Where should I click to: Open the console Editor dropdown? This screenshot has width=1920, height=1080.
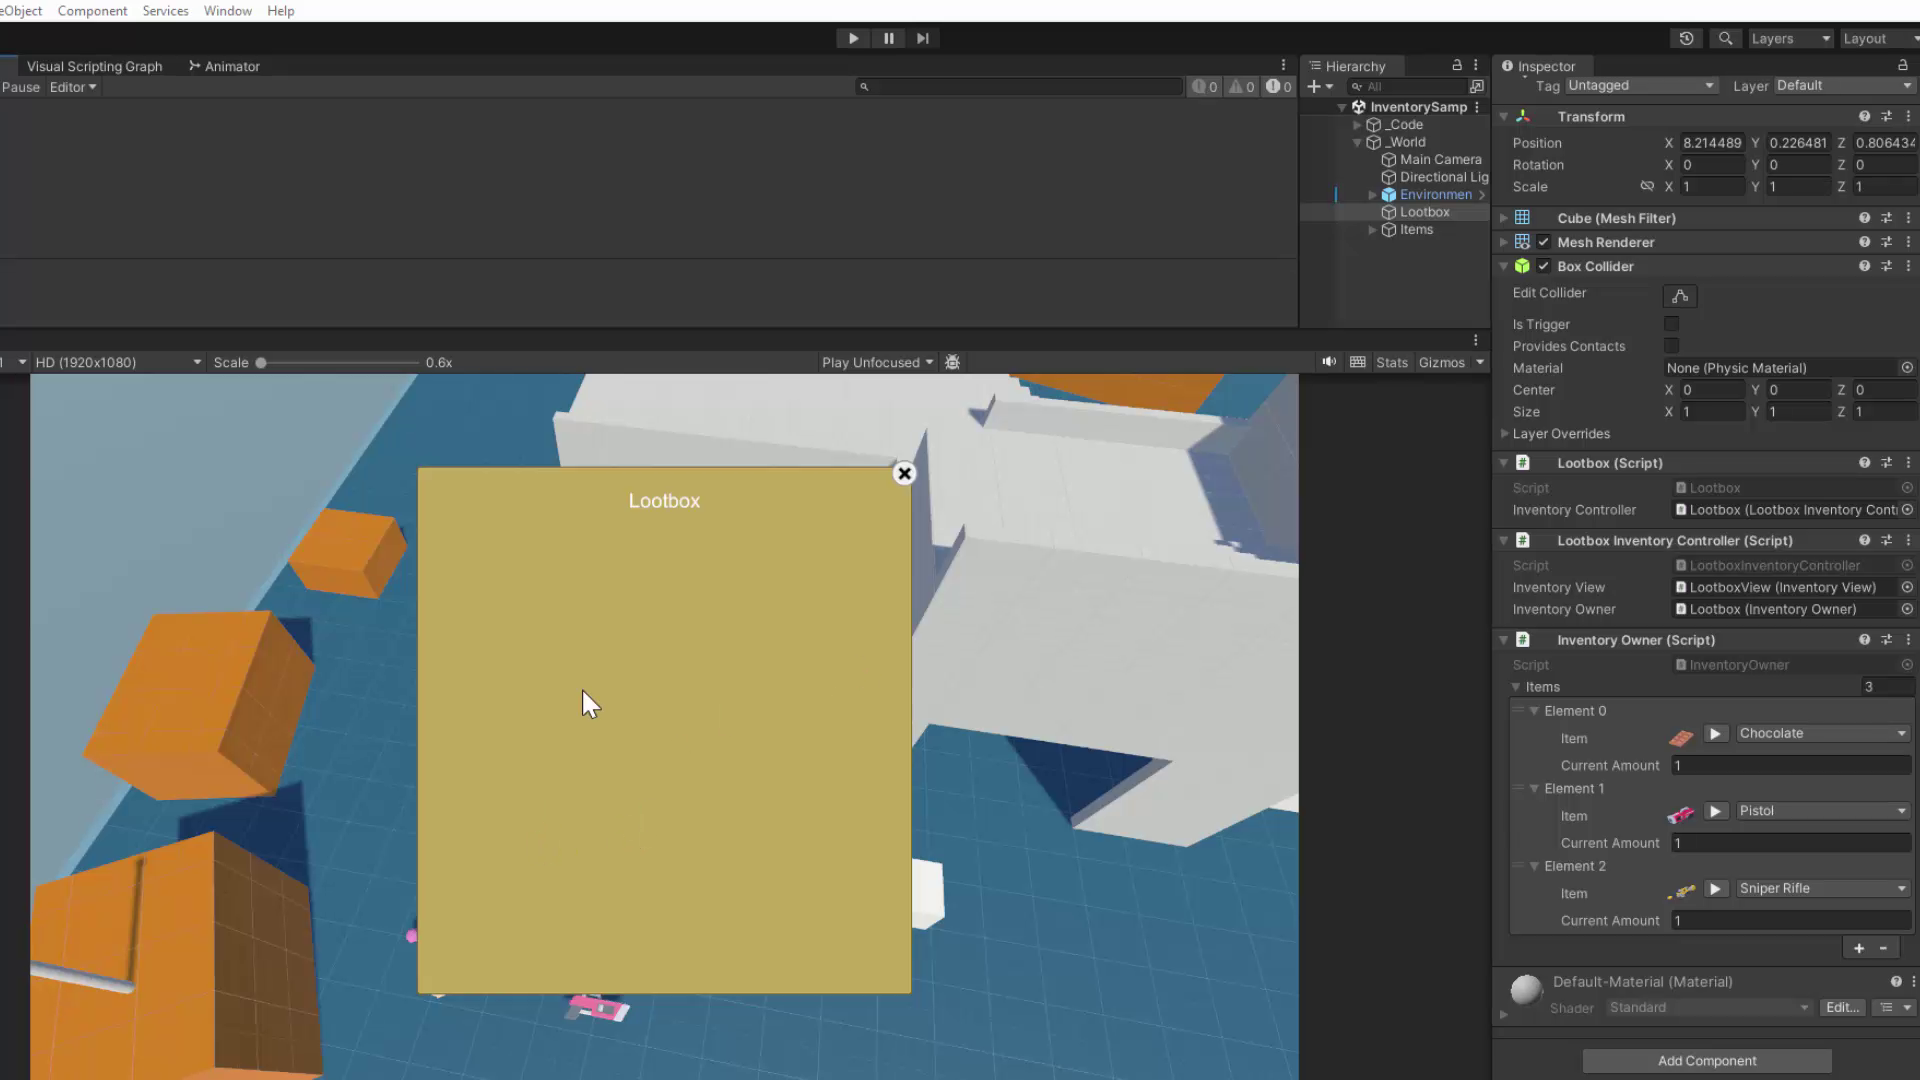point(73,87)
